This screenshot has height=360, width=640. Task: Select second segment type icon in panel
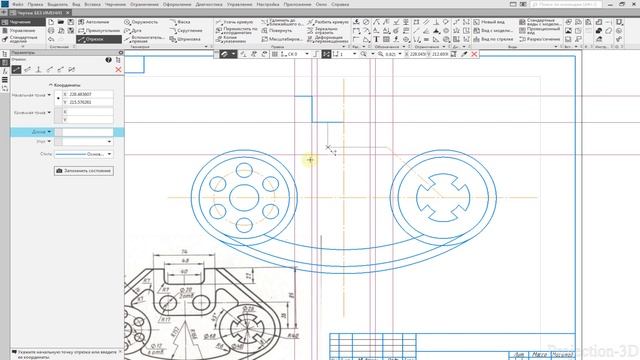click(27, 70)
